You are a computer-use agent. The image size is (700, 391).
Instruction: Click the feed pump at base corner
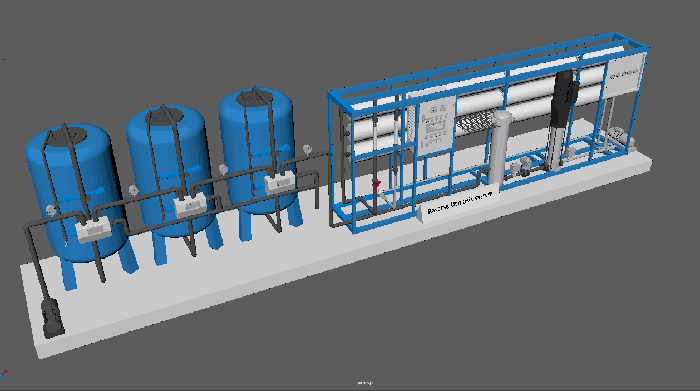pyautogui.click(x=52, y=318)
